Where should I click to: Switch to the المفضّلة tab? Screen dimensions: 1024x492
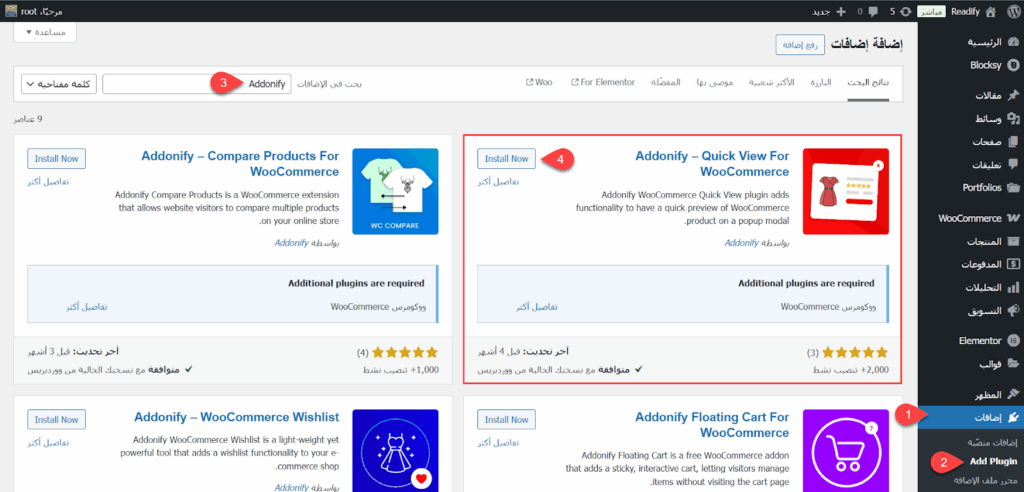coord(665,83)
